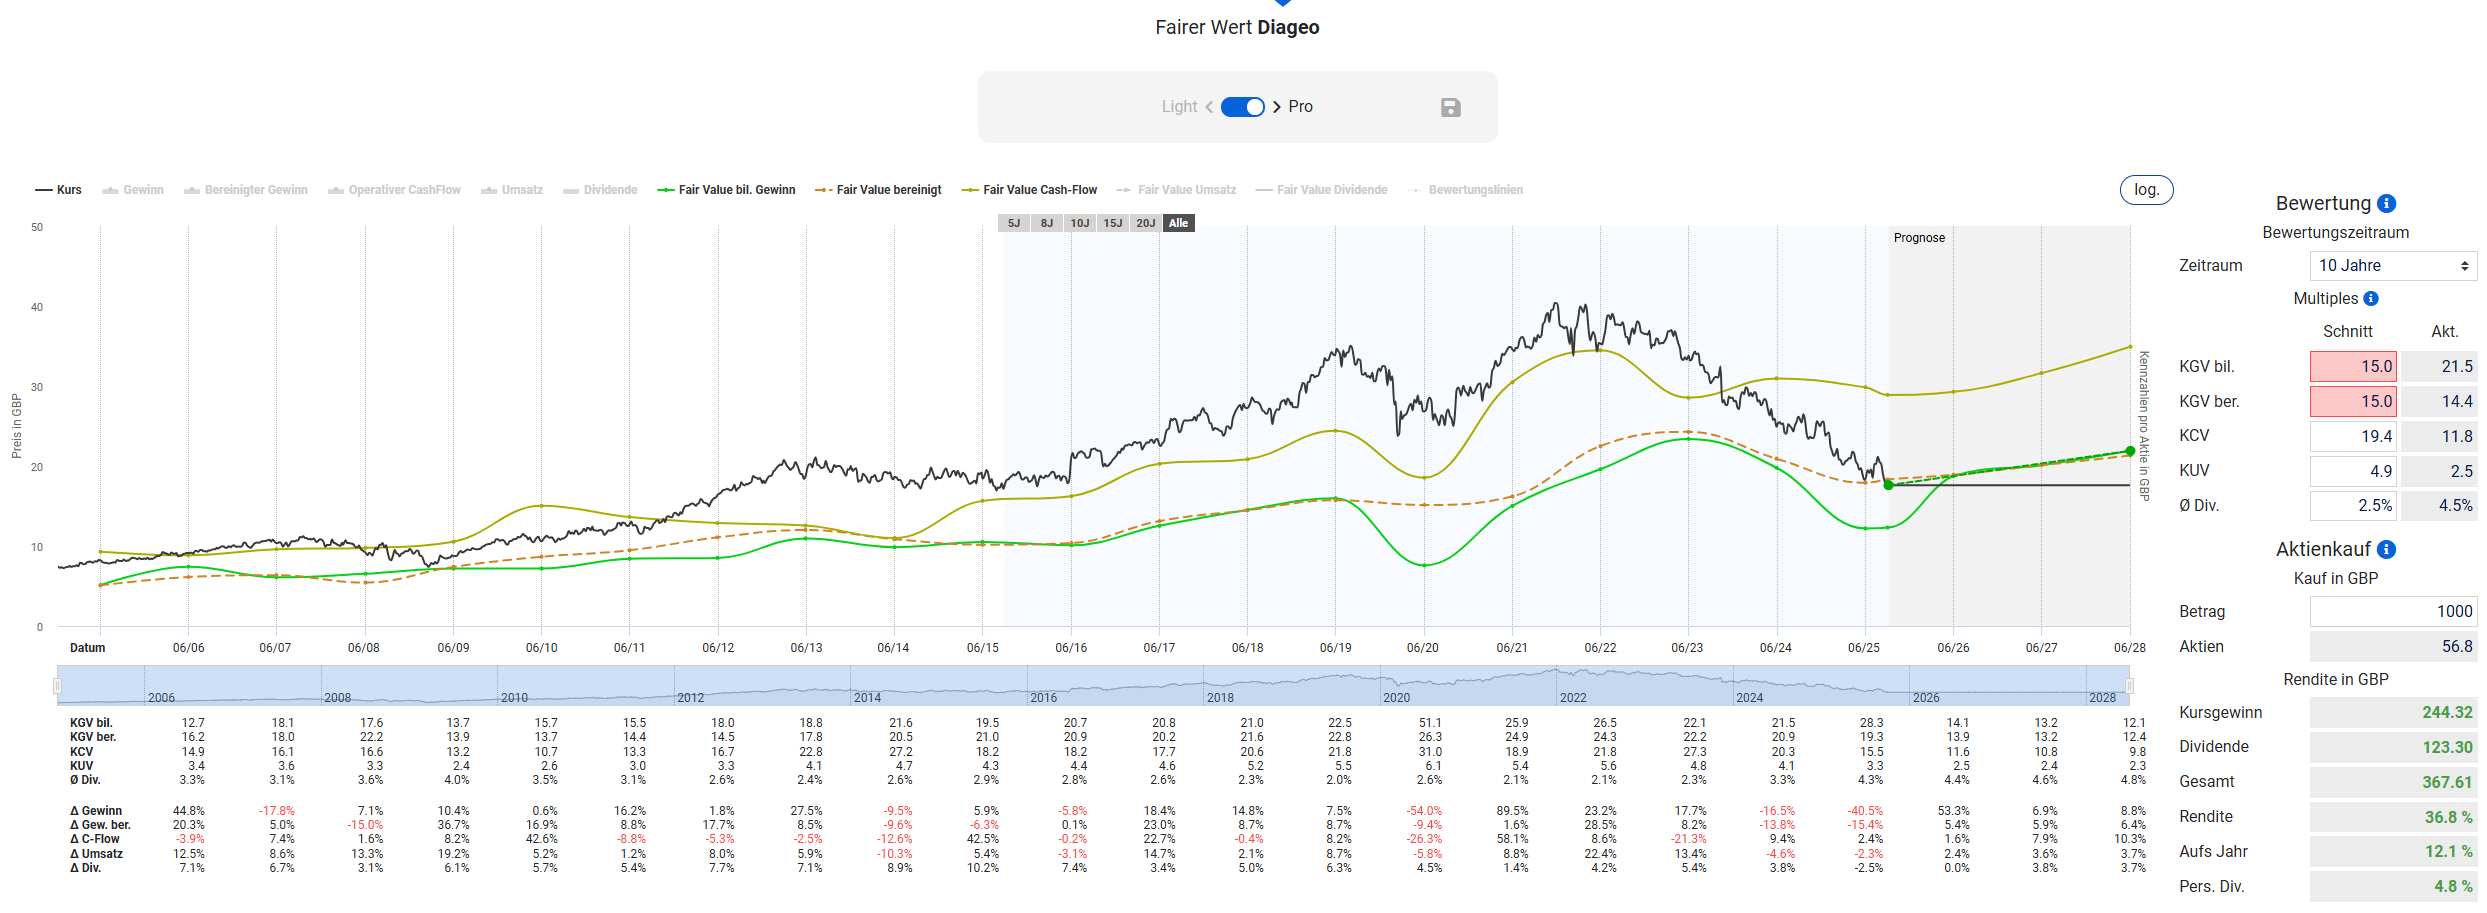Select the Alle time range button
This screenshot has height=913, width=2487.
point(1179,223)
